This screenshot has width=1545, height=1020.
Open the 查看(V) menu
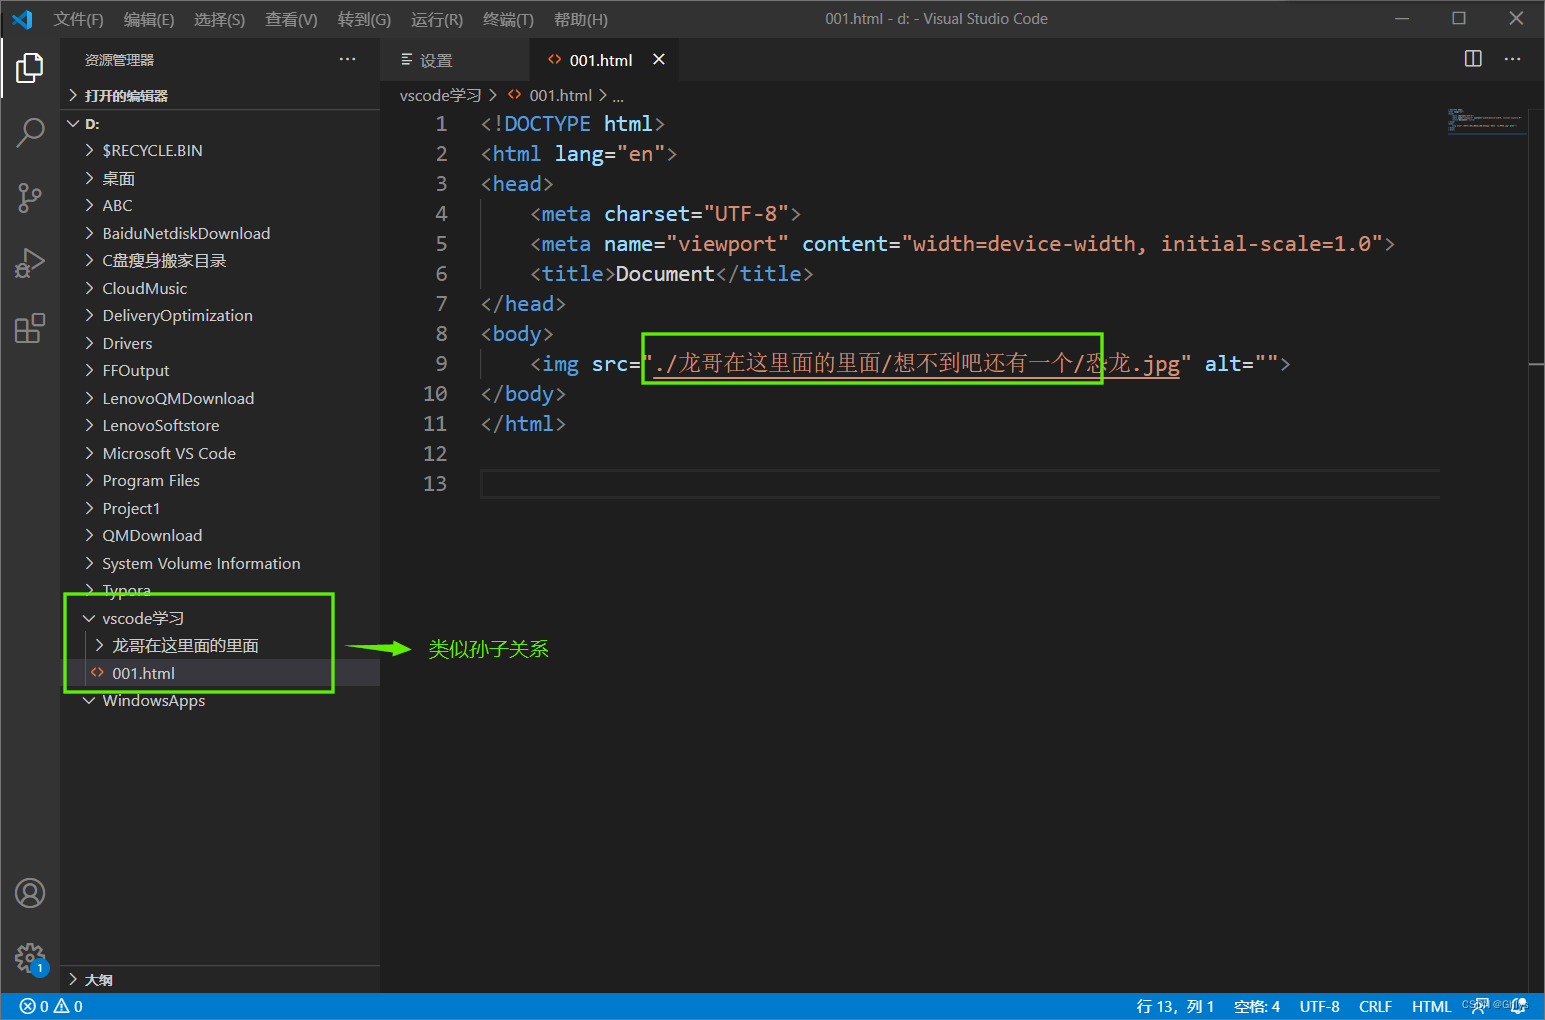tap(291, 19)
